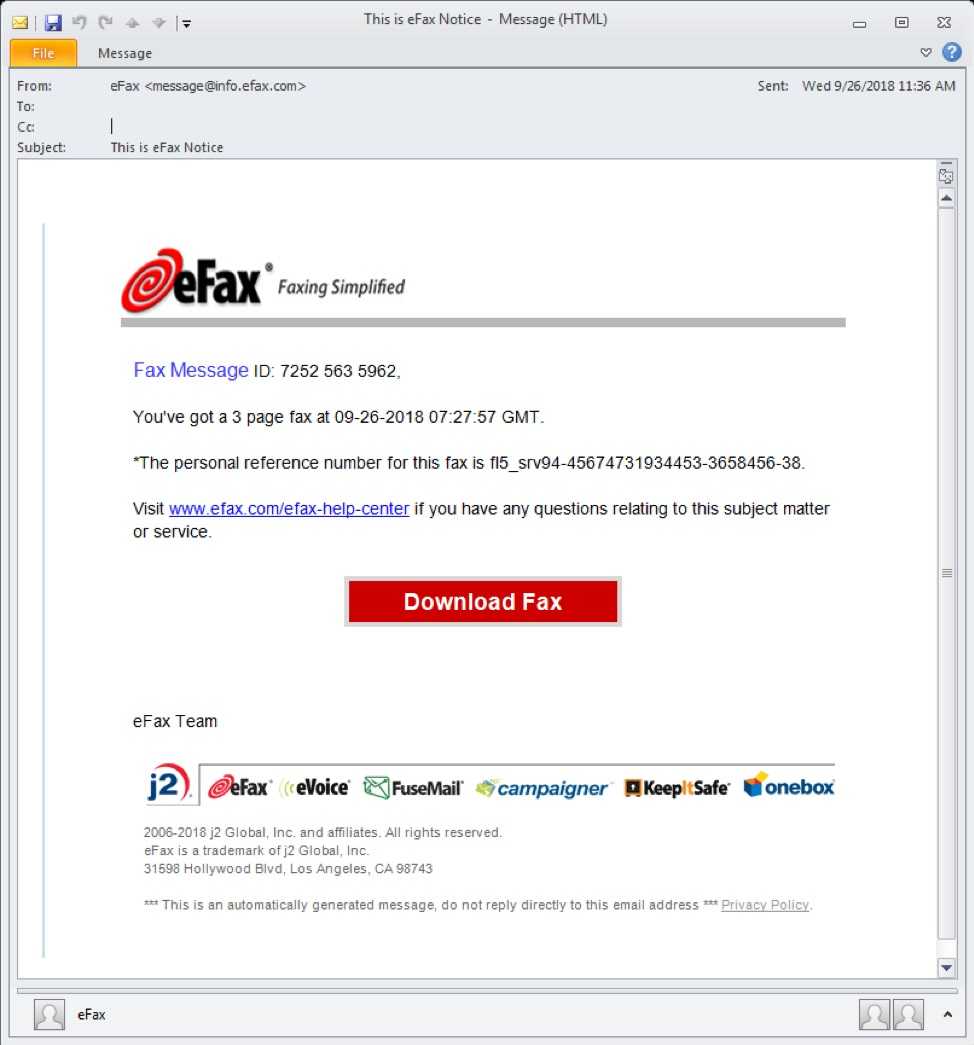Customize Quick Access Toolbar dropdown arrow

pyautogui.click(x=187, y=23)
